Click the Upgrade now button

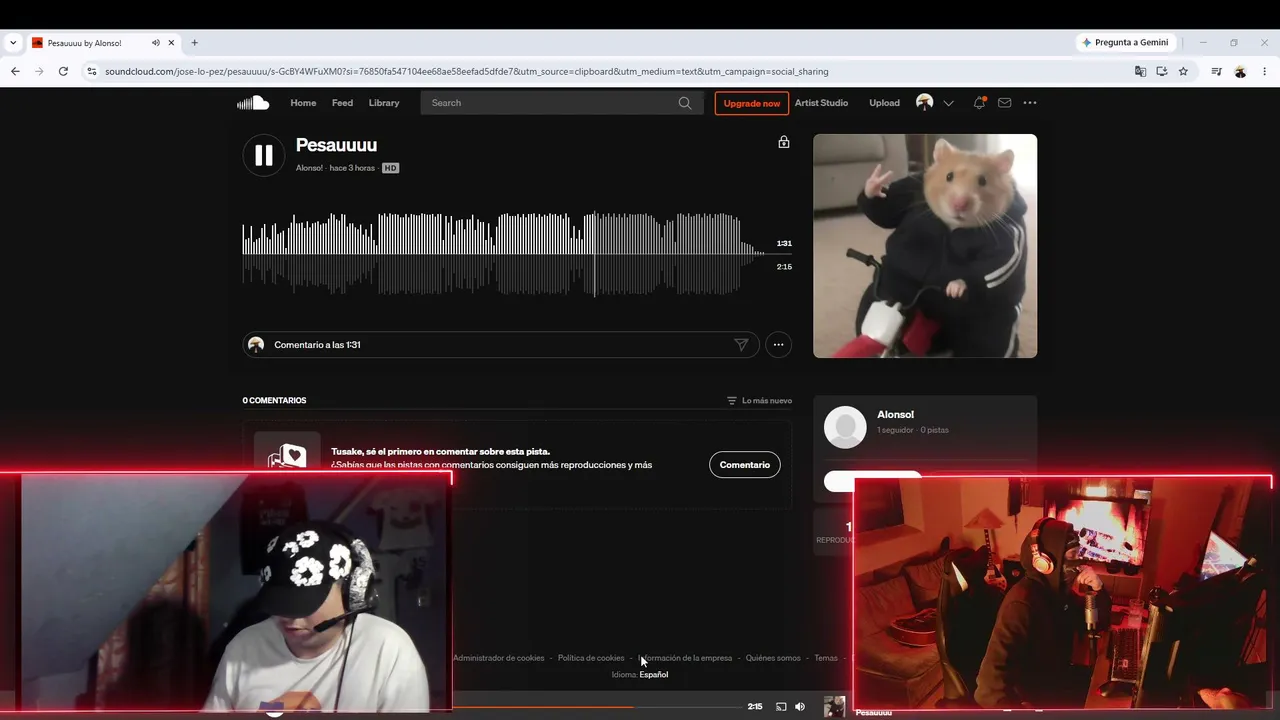pyautogui.click(x=751, y=103)
